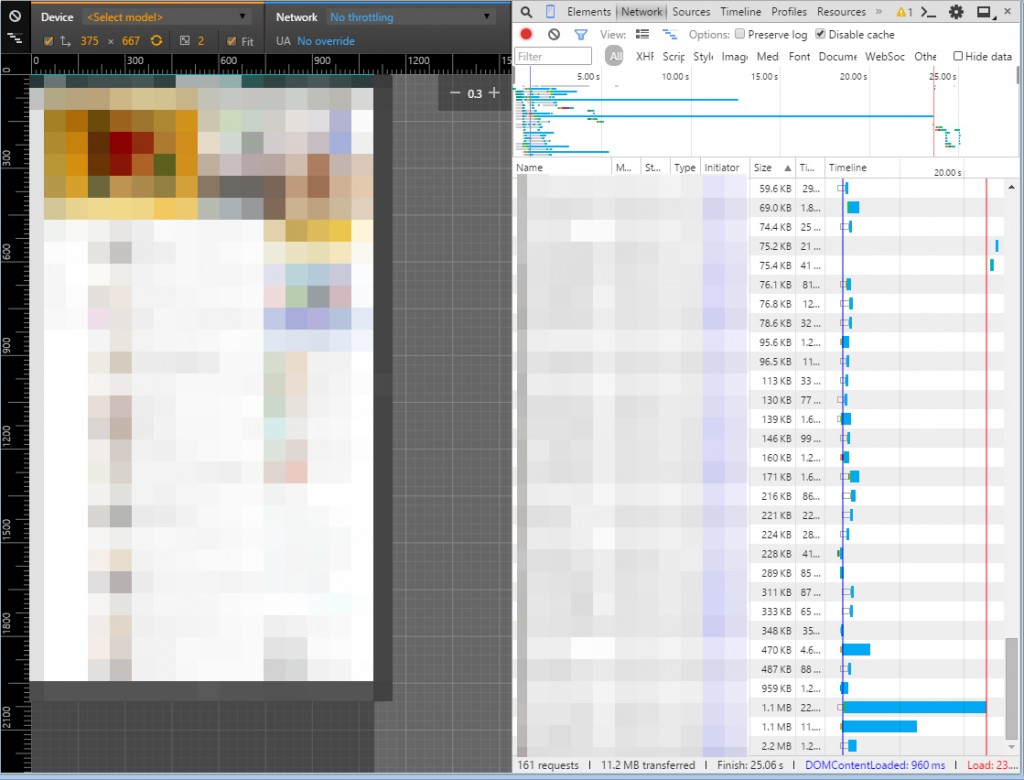Click the network Filter text field
The height and width of the screenshot is (780, 1024).
[556, 57]
